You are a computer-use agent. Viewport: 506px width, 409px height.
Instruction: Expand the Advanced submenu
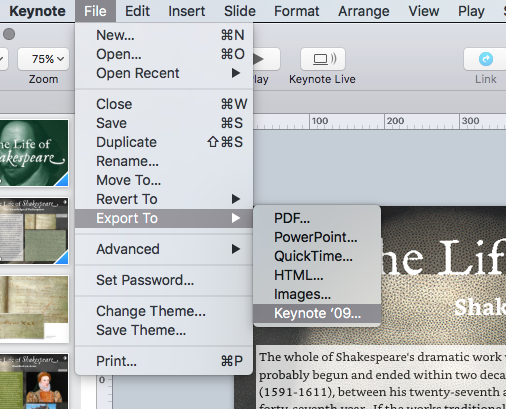[x=164, y=249]
